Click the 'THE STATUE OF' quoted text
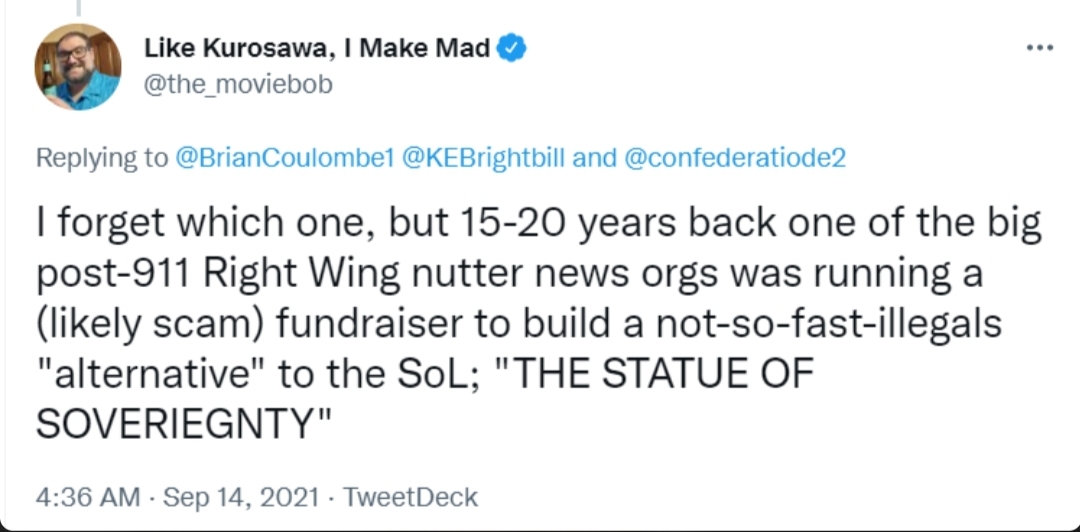This screenshot has width=1080, height=532. [656, 374]
